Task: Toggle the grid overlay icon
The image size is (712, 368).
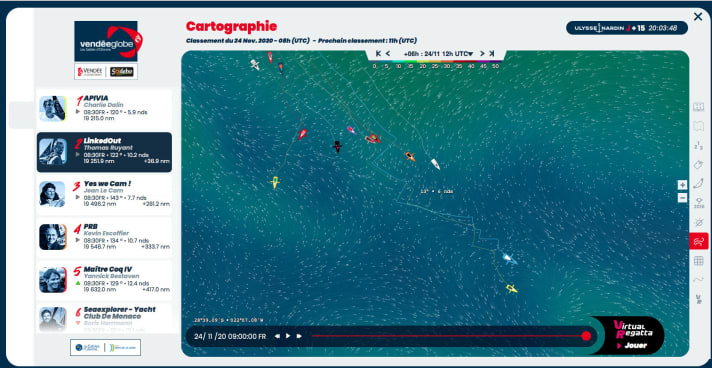Action: (x=698, y=261)
